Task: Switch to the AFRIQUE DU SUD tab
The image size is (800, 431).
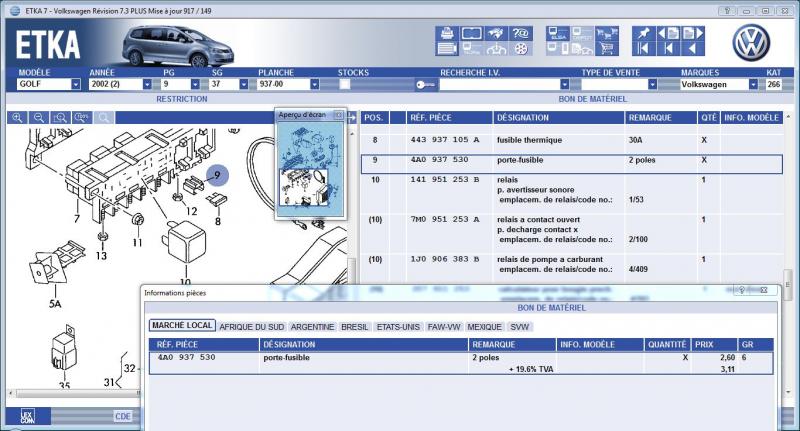Action: [252, 327]
